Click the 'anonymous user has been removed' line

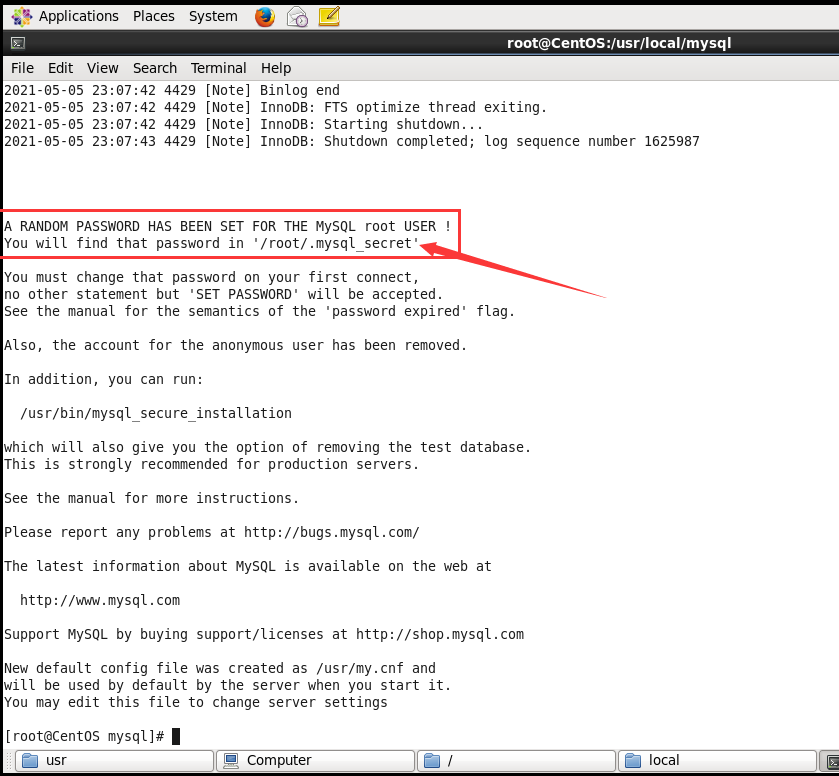click(235, 346)
